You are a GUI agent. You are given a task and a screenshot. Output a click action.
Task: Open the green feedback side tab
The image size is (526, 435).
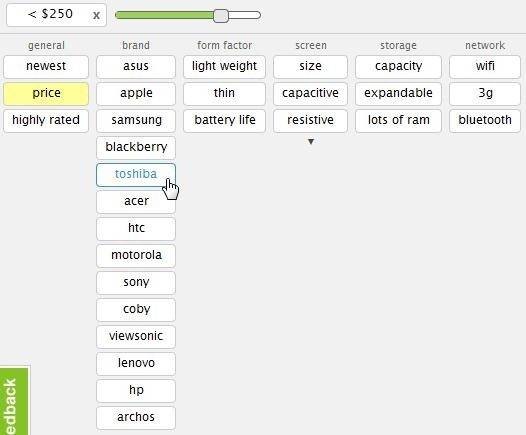14,401
